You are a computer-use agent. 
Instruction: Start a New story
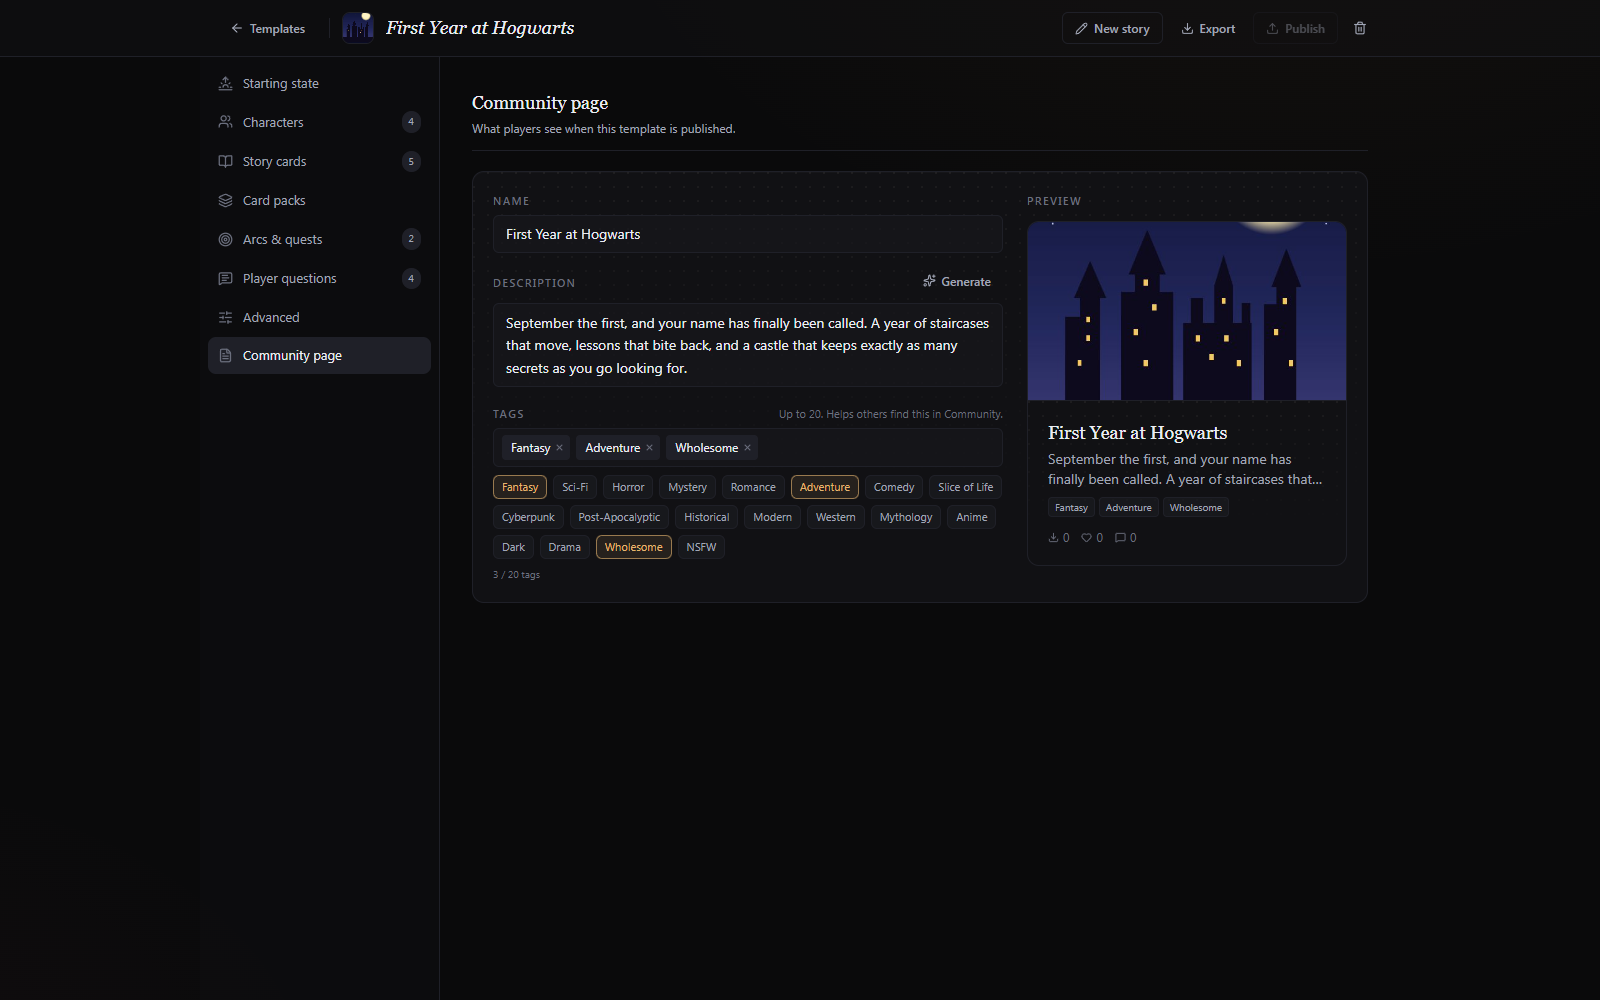(1112, 29)
